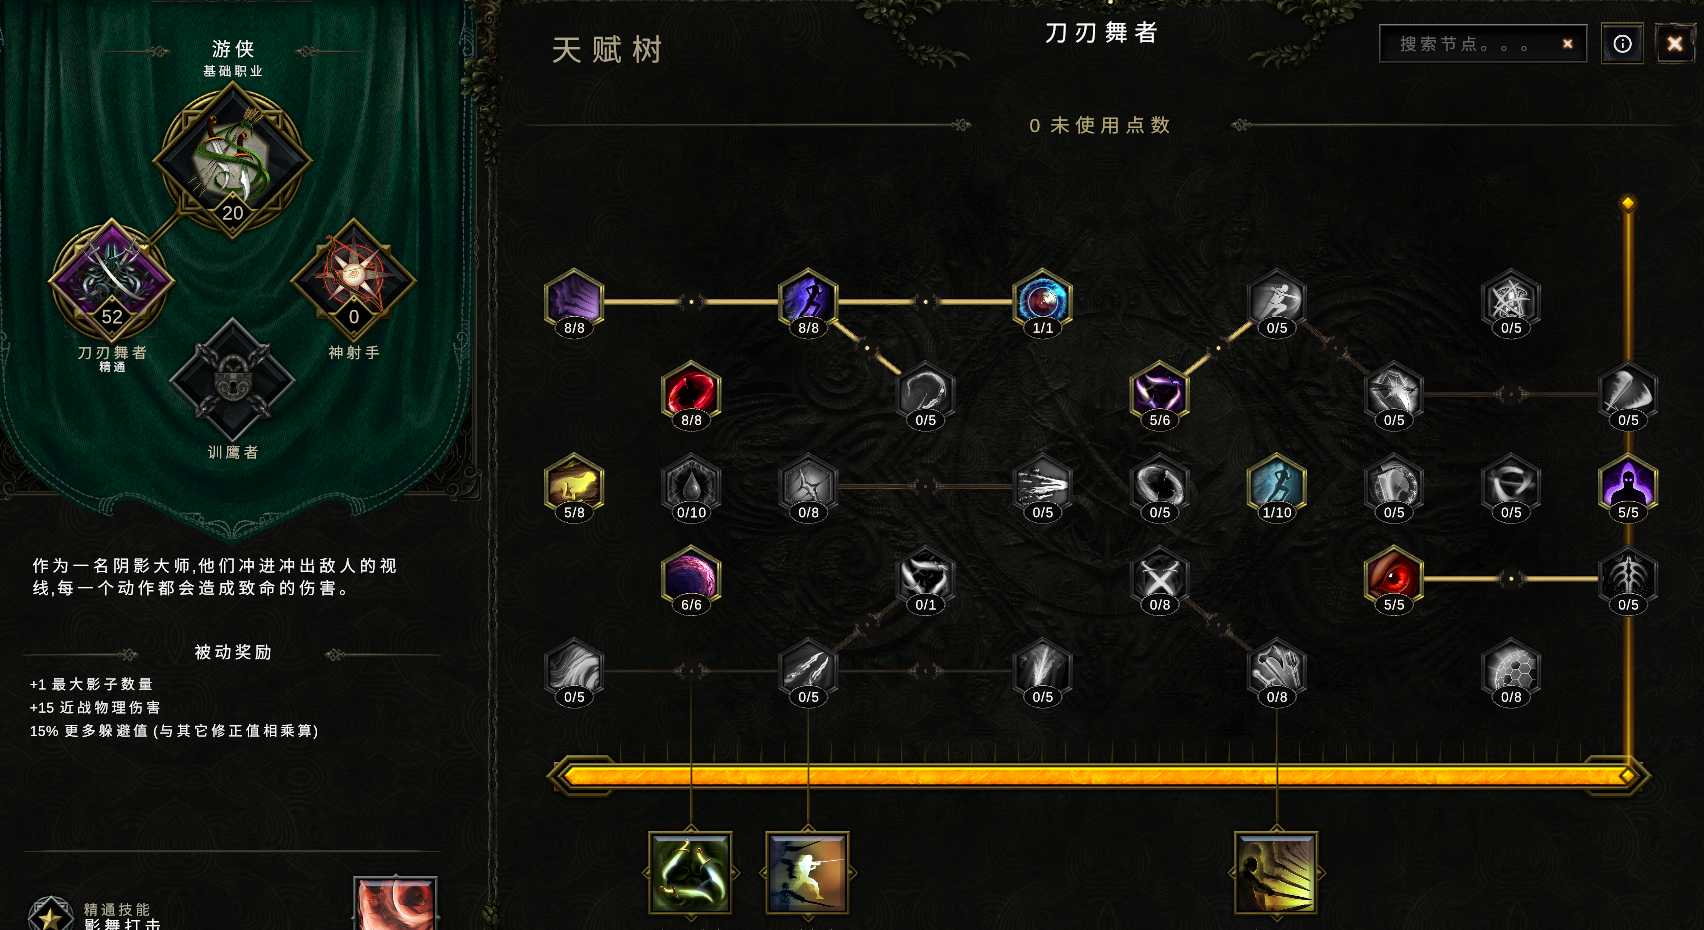Open the info button near search
Image resolution: width=1704 pixels, height=930 pixels.
(1622, 44)
